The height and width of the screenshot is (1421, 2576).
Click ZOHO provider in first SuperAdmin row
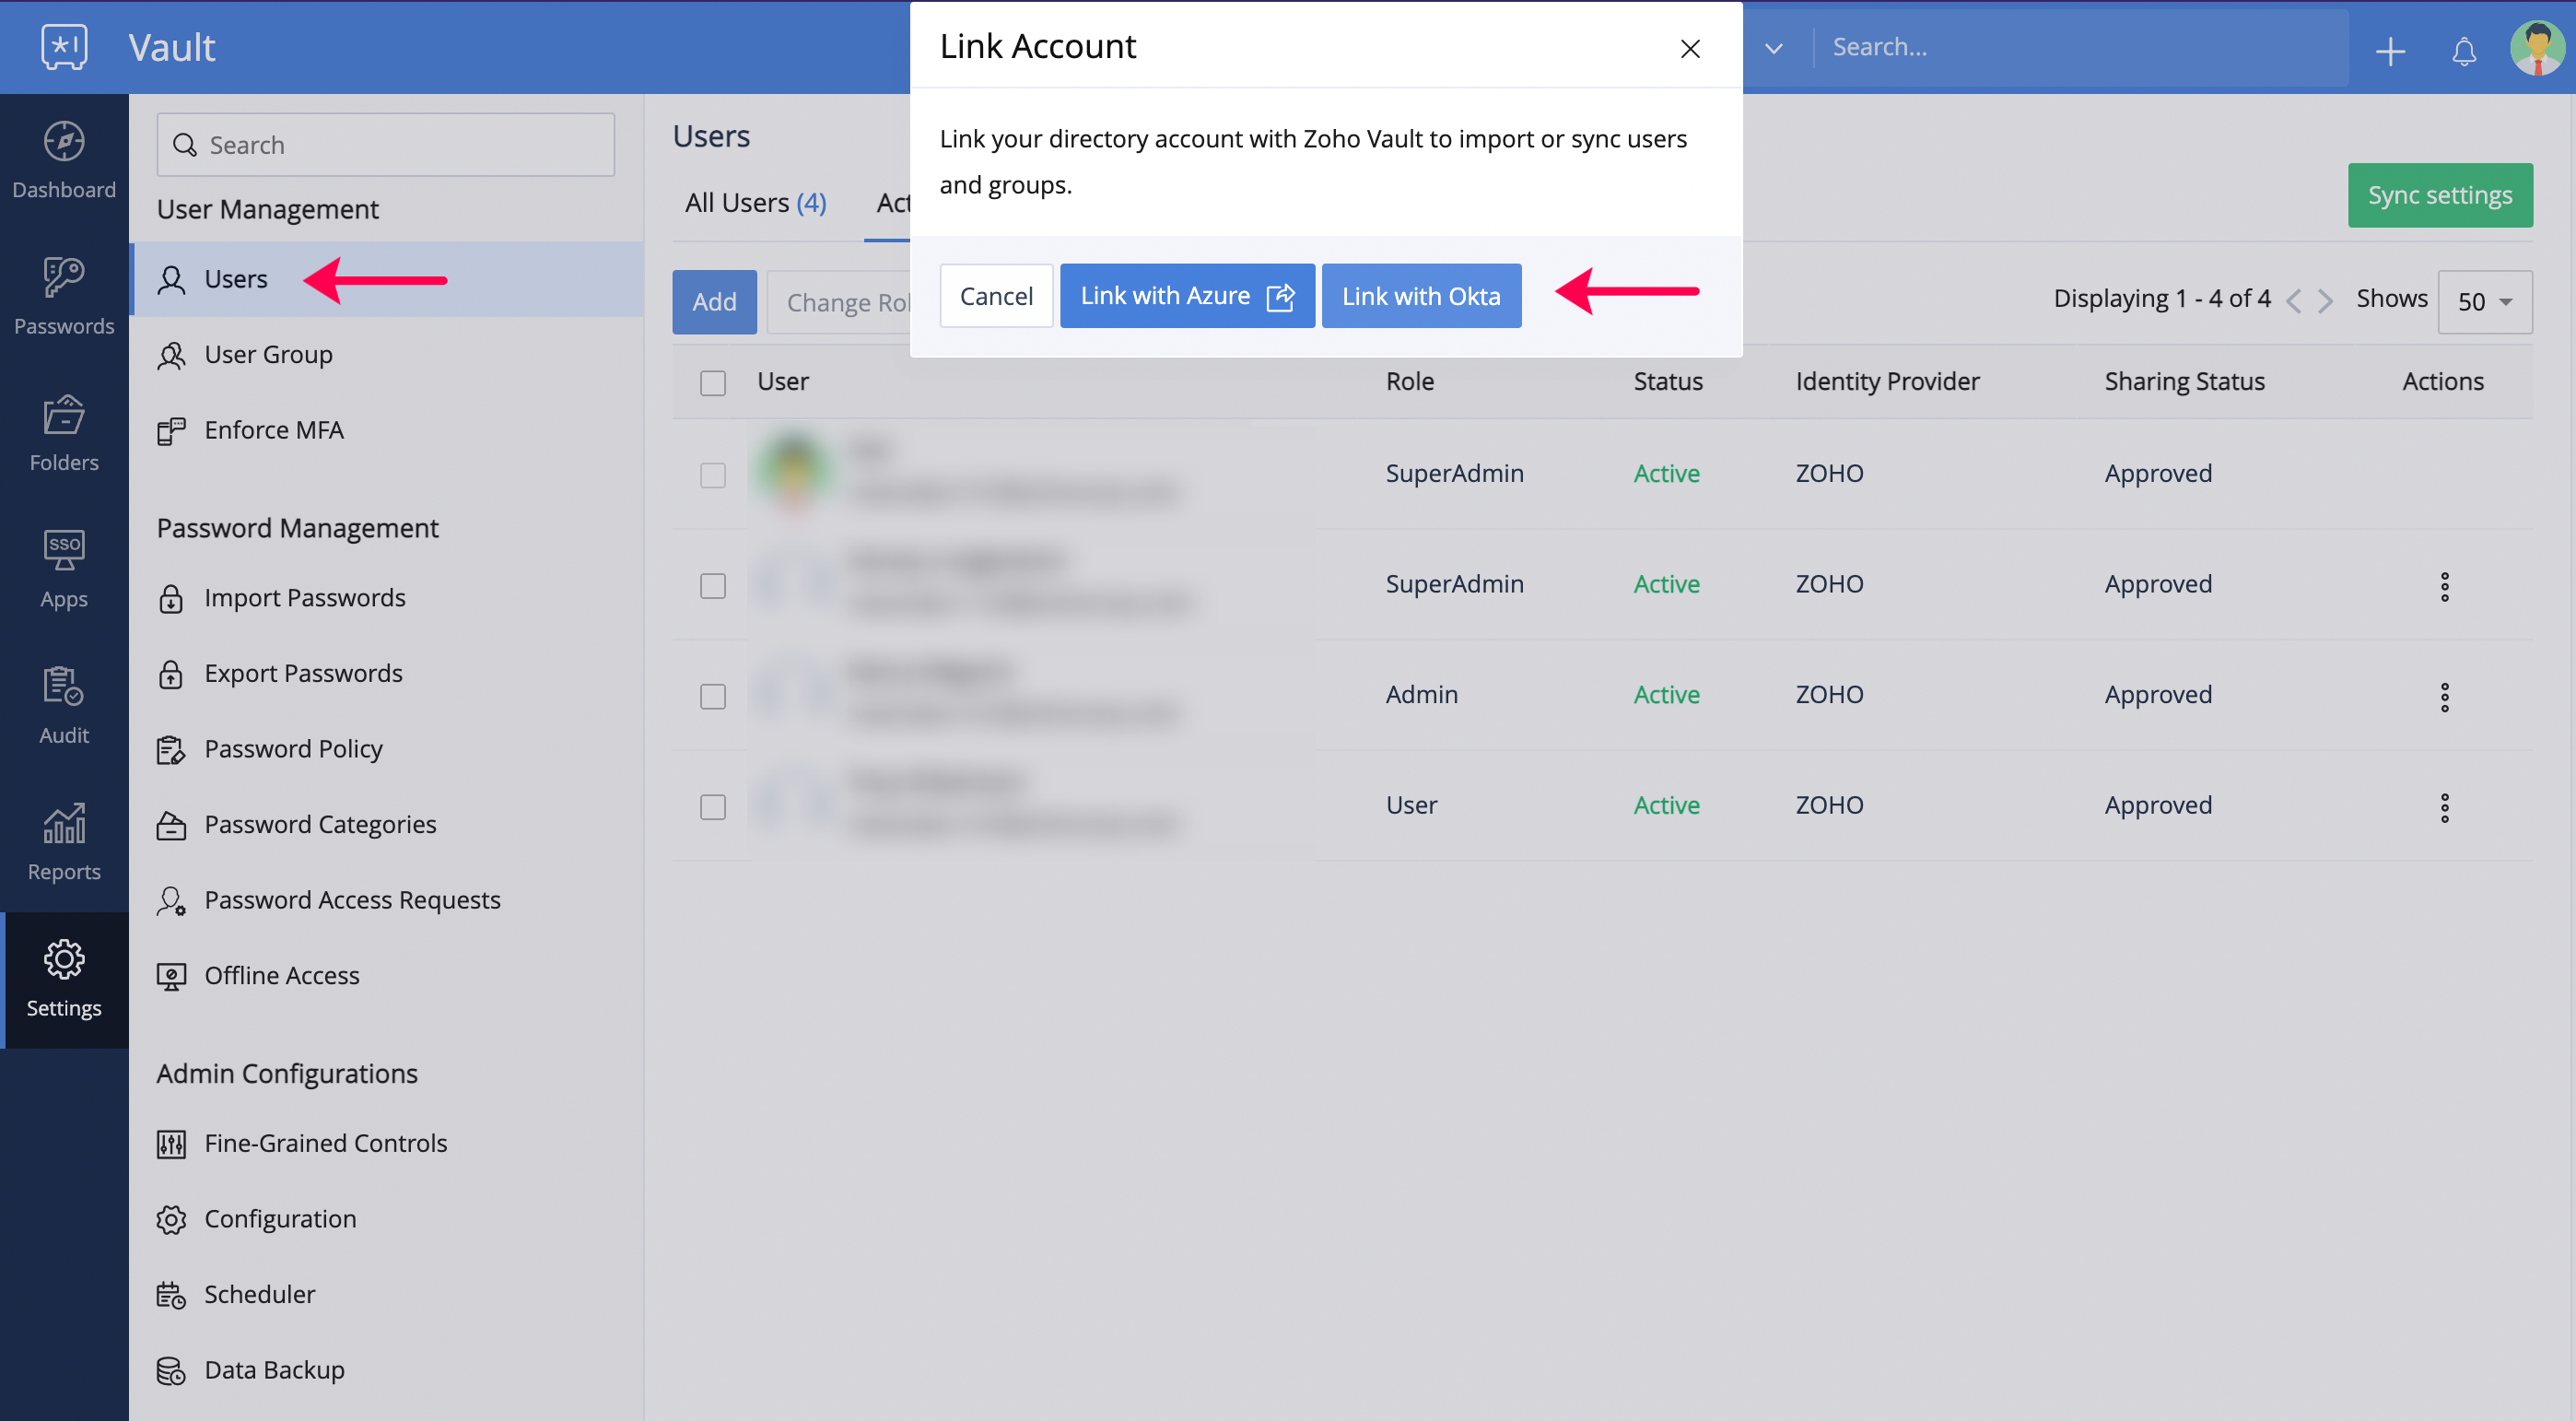pos(1829,473)
